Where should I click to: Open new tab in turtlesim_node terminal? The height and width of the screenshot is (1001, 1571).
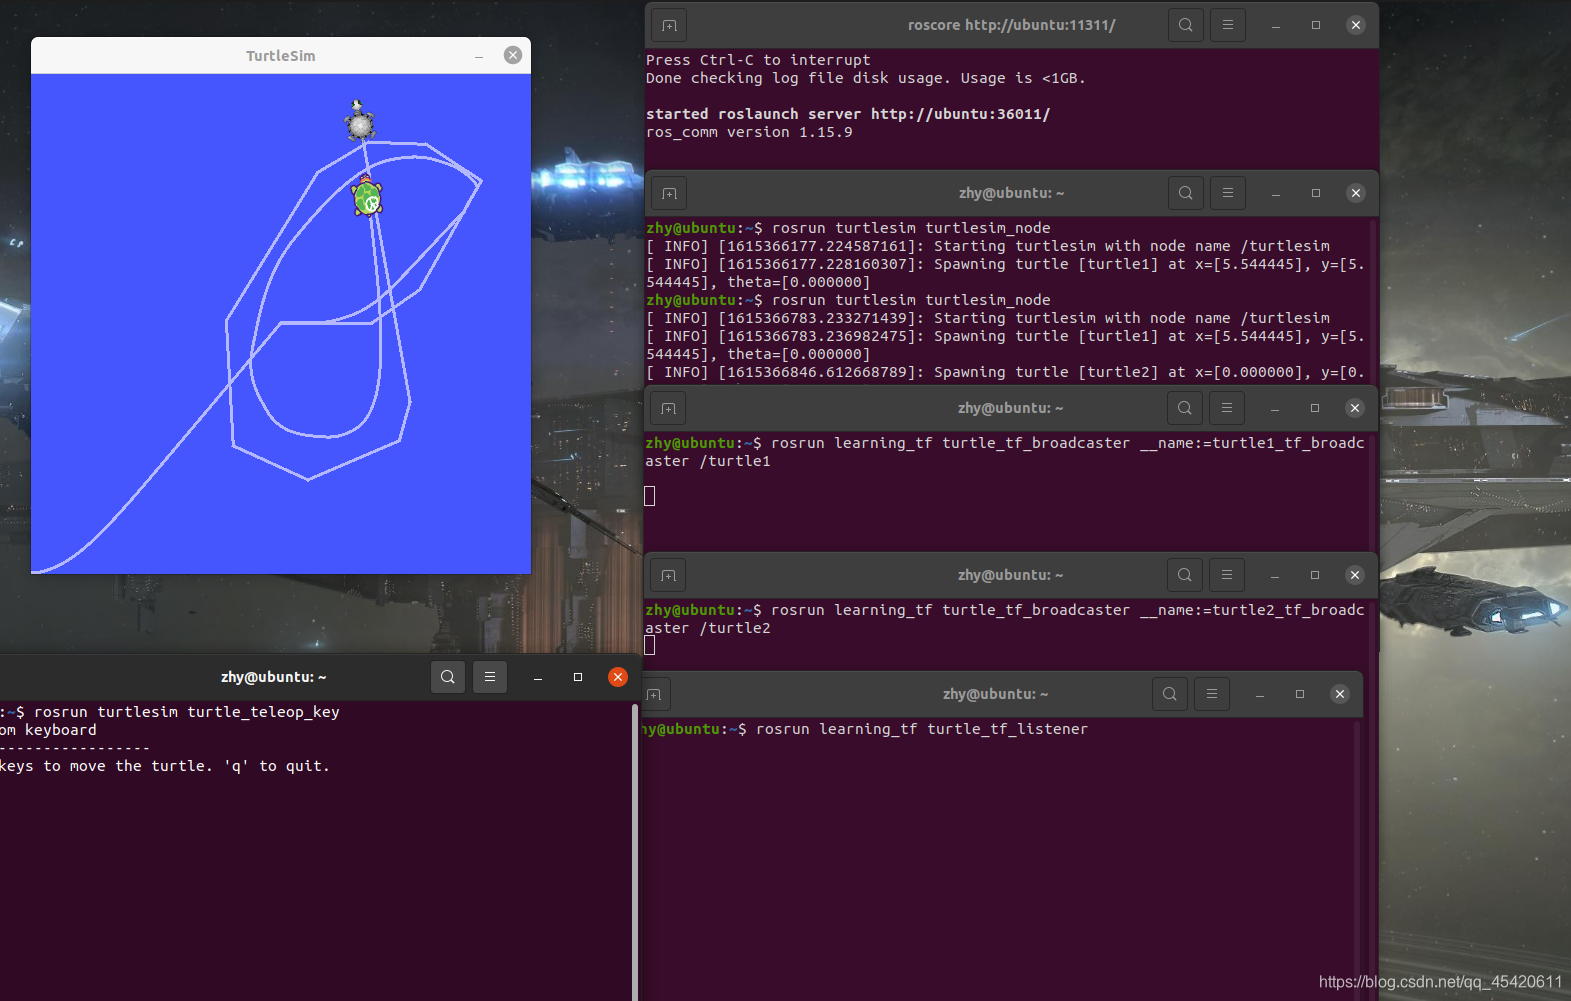[x=669, y=193]
